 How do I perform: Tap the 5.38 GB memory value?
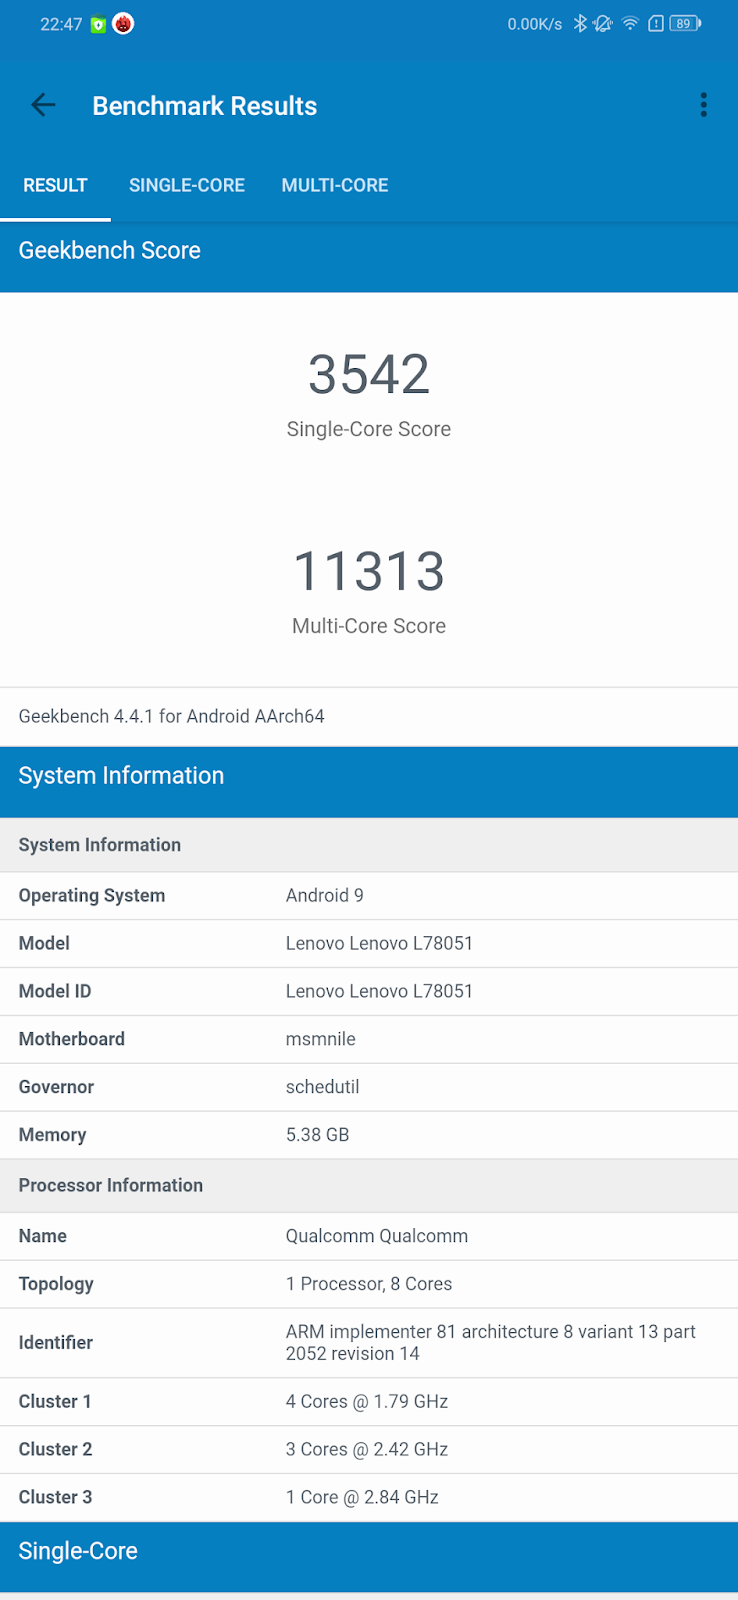coord(318,1135)
